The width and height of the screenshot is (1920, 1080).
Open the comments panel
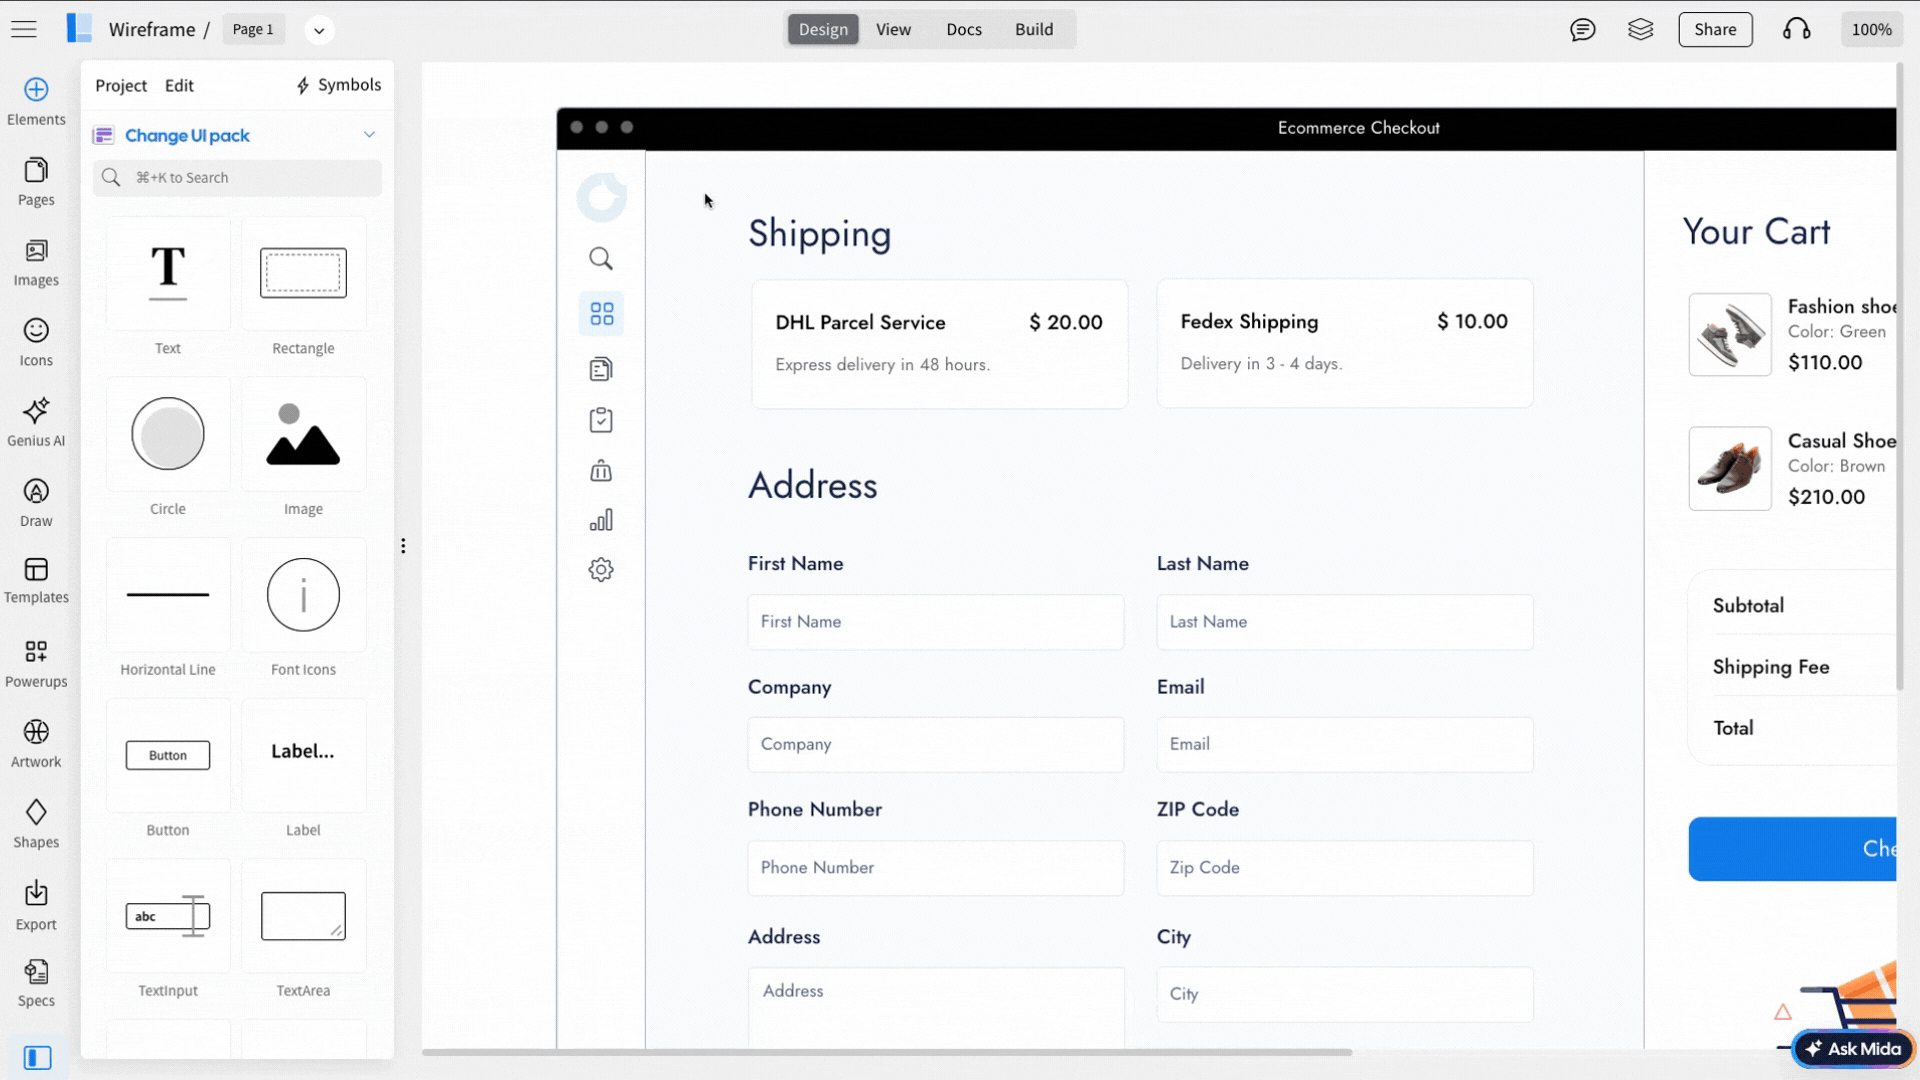tap(1583, 29)
